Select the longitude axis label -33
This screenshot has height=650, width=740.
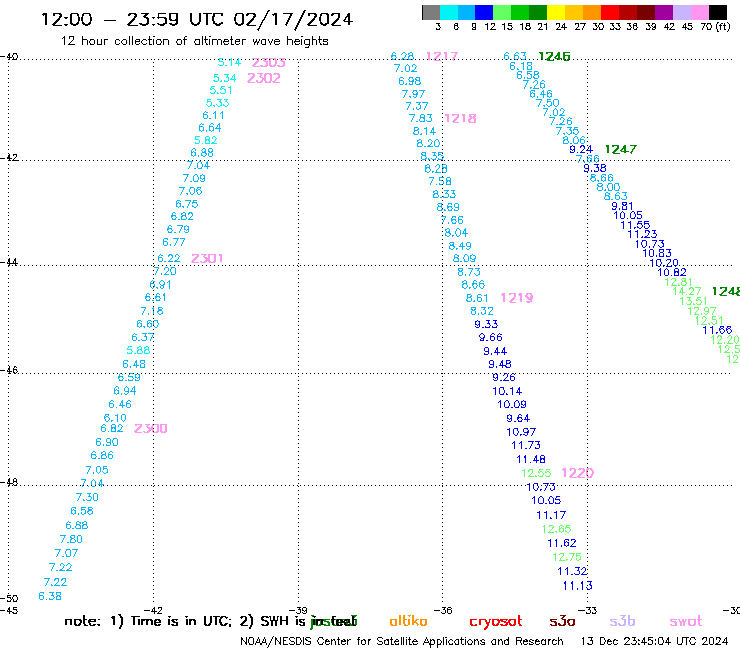coord(587,610)
